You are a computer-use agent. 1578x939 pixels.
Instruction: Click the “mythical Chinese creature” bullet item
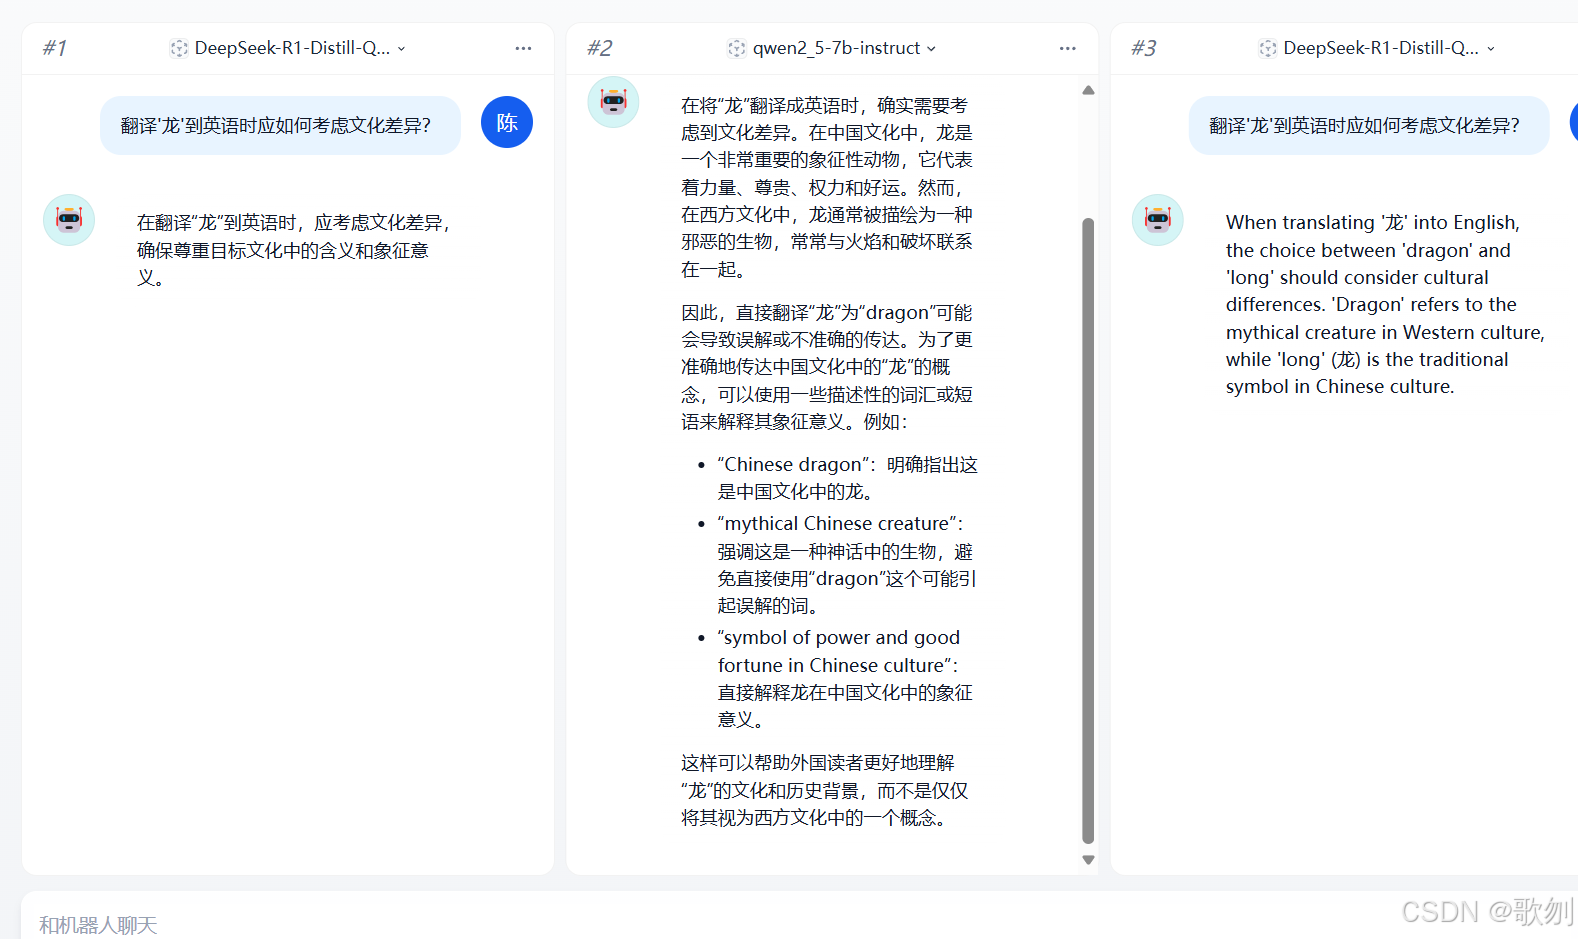847,564
